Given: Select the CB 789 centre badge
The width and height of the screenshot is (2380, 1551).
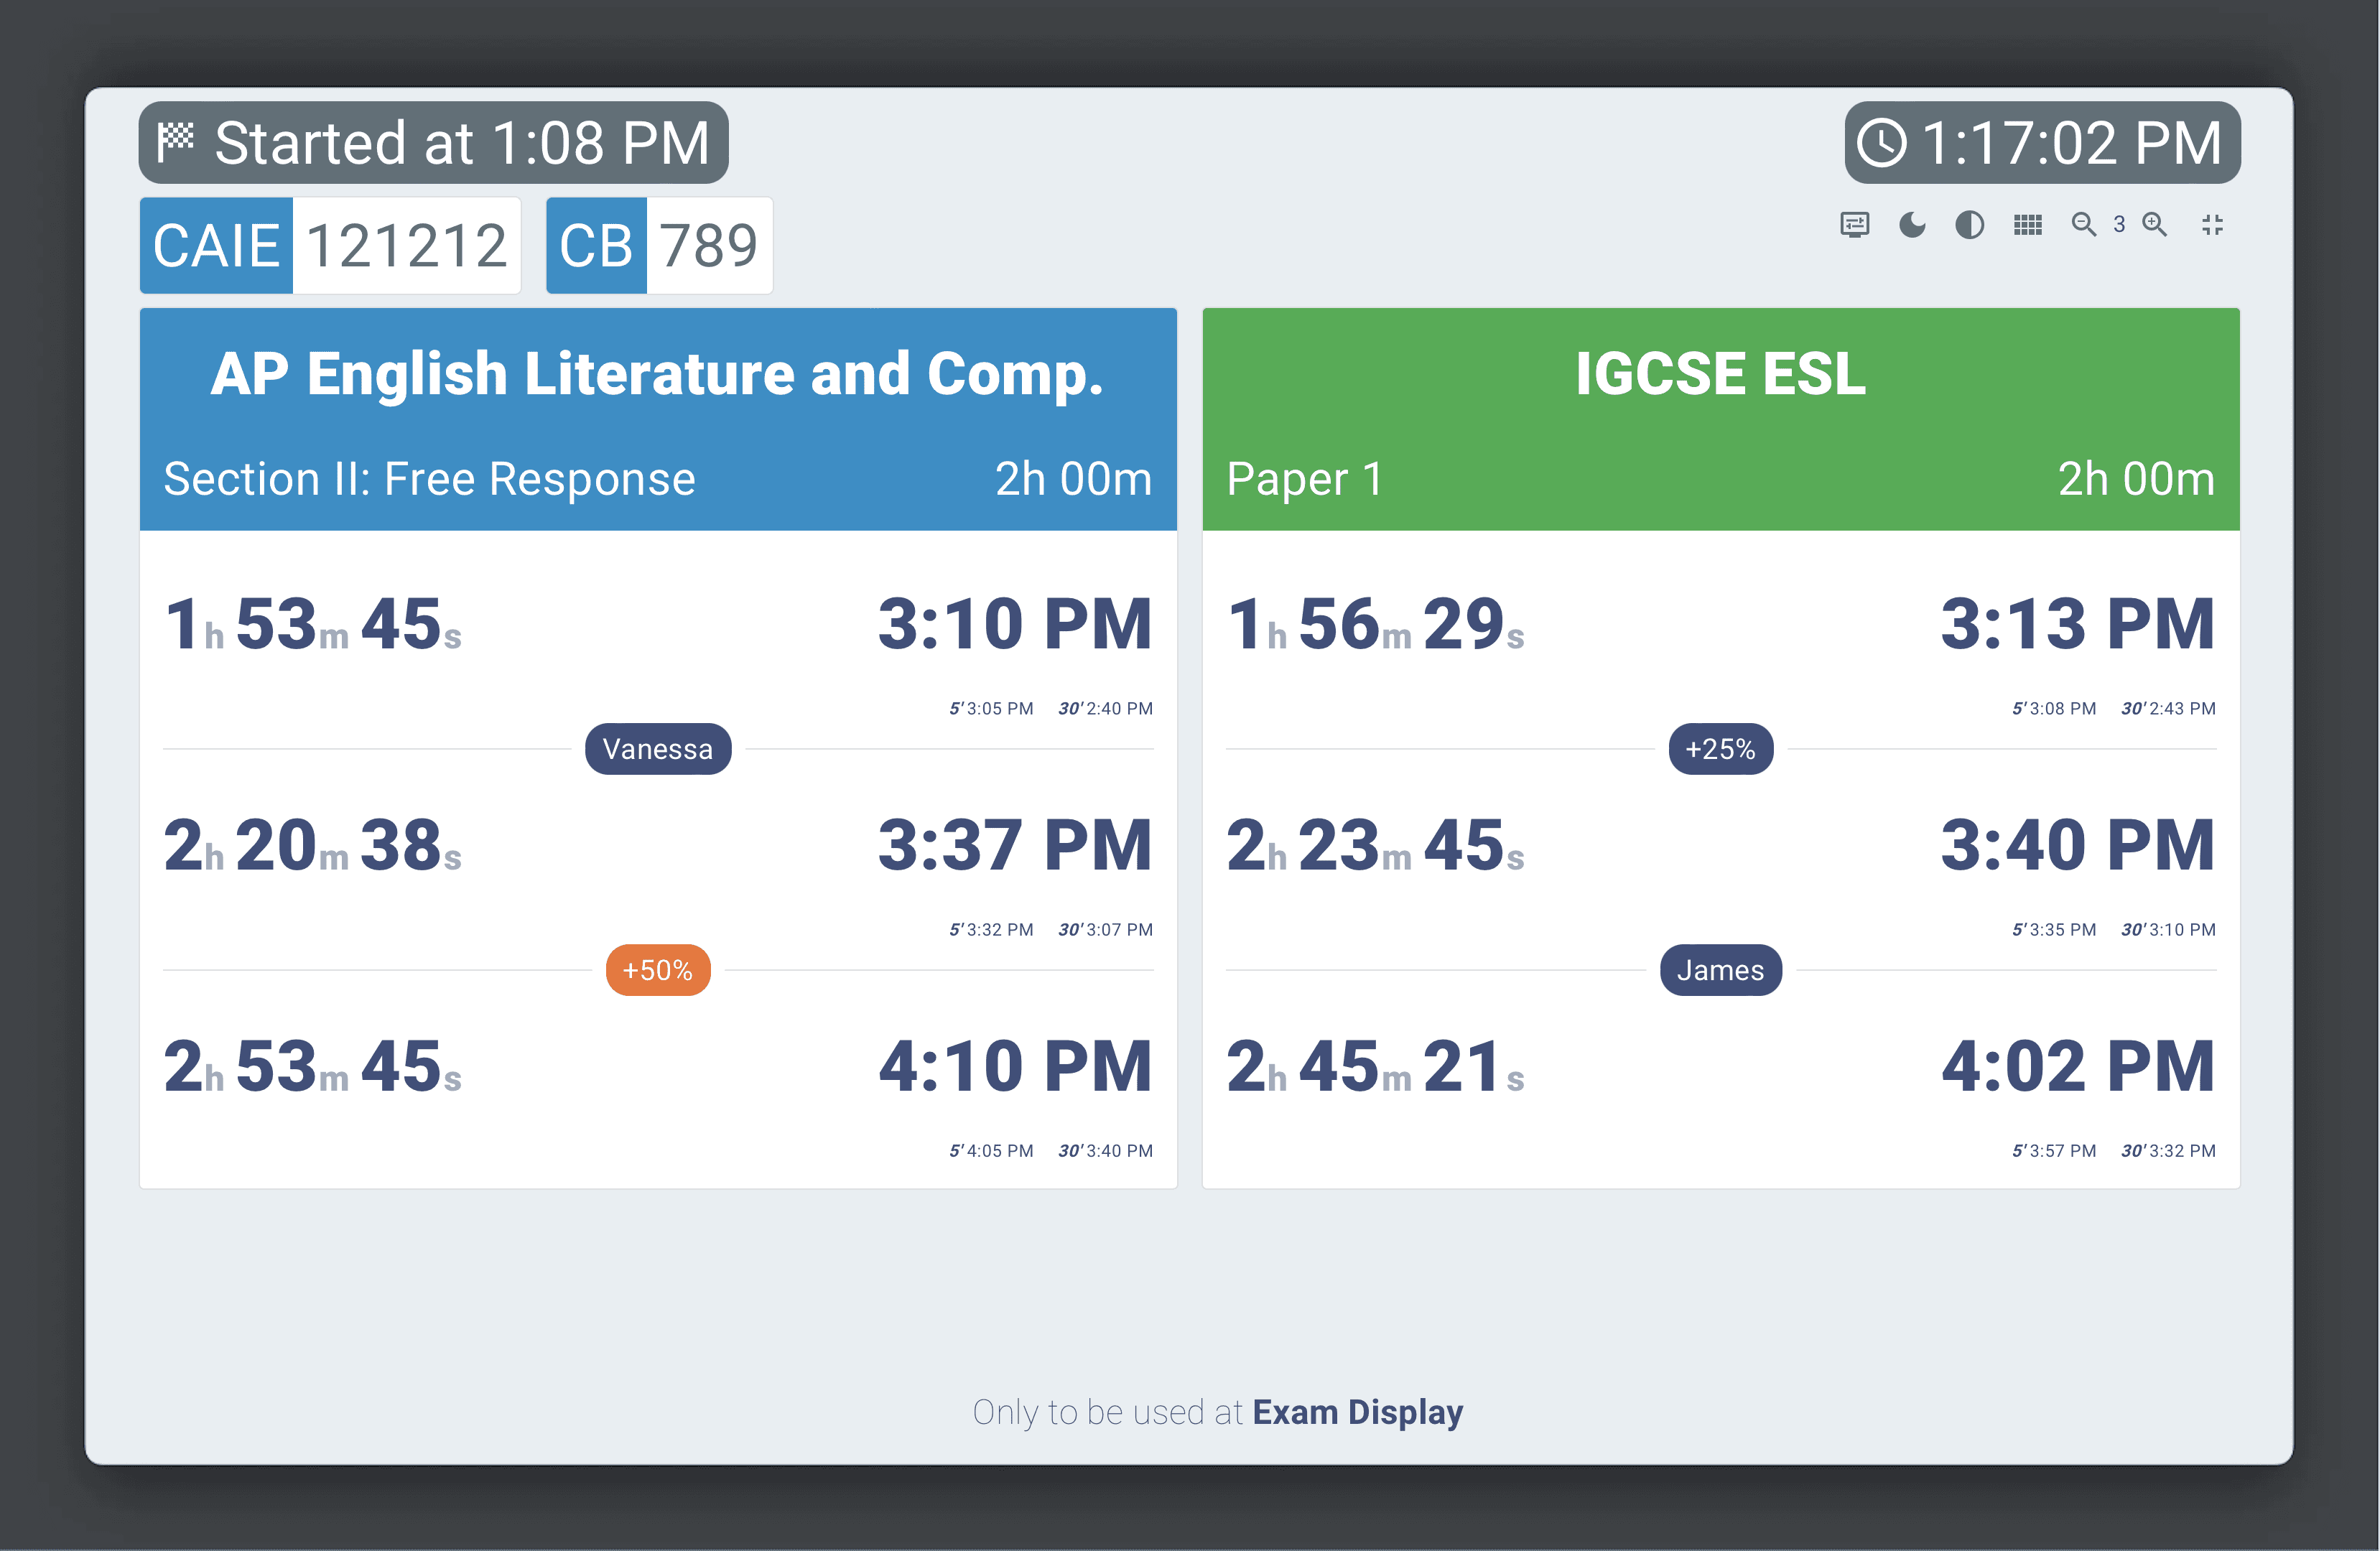Looking at the screenshot, I should click(659, 245).
